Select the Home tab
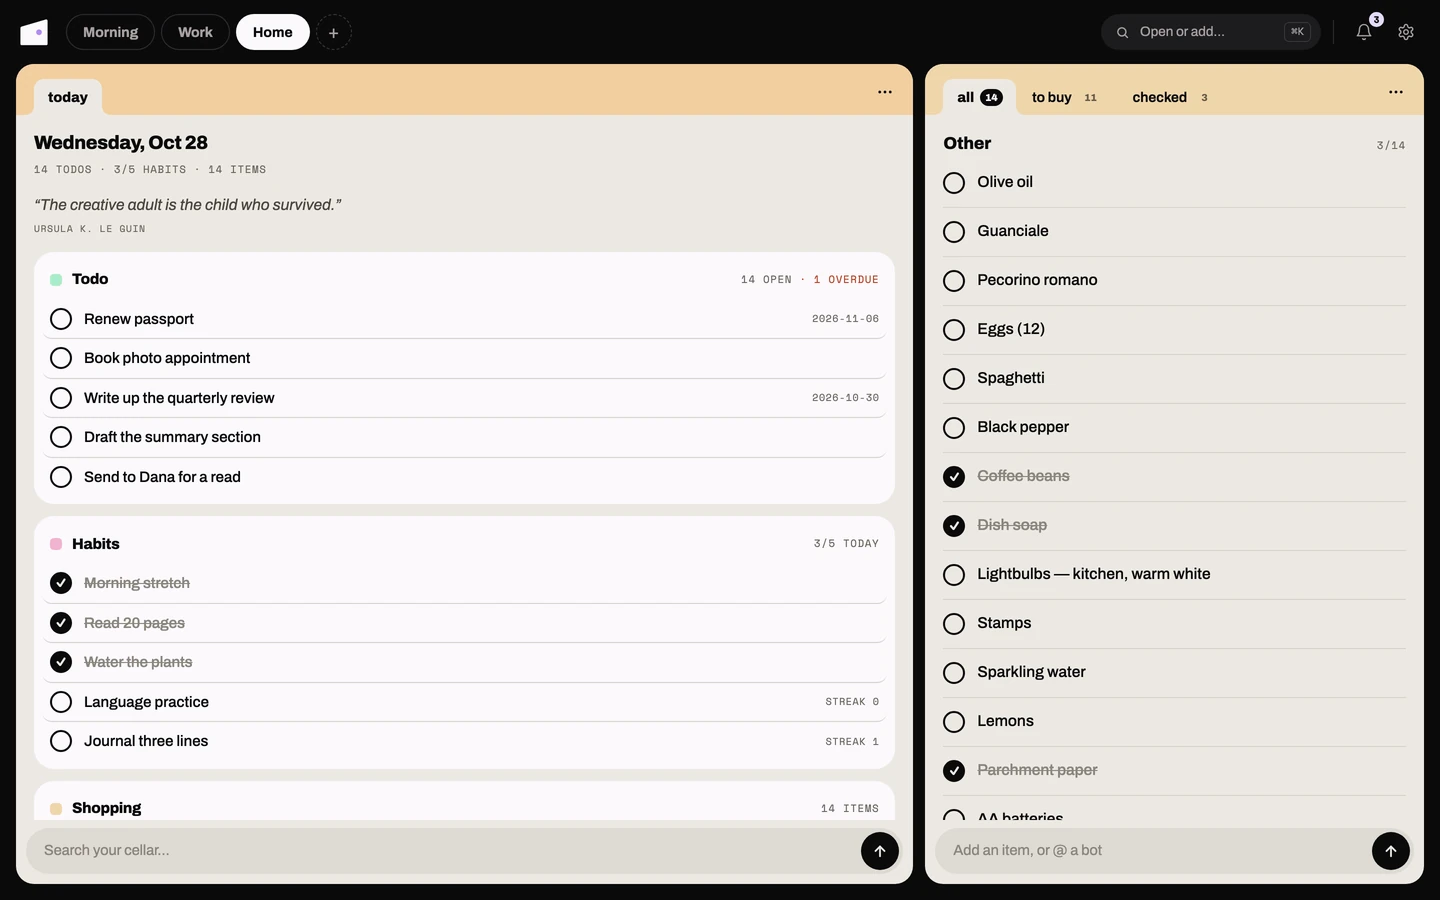The height and width of the screenshot is (900, 1440). coord(273,32)
